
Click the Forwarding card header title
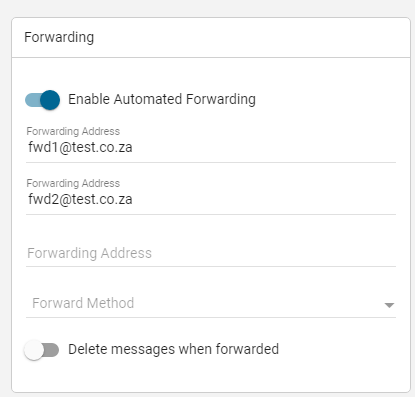click(x=59, y=37)
